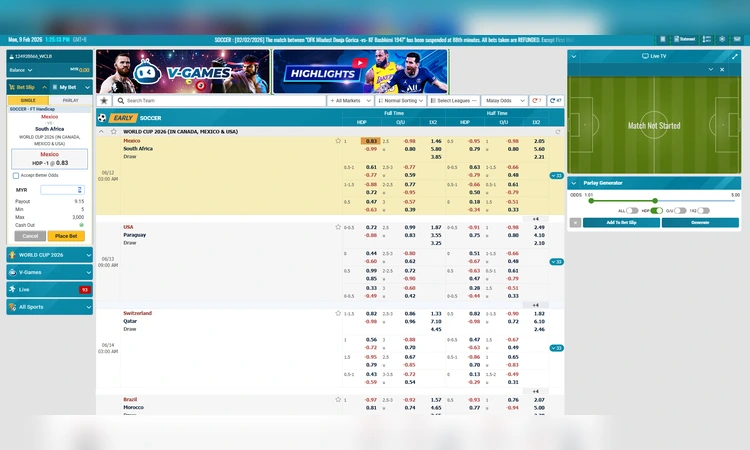Enable the O/U parlay toggle

click(679, 210)
